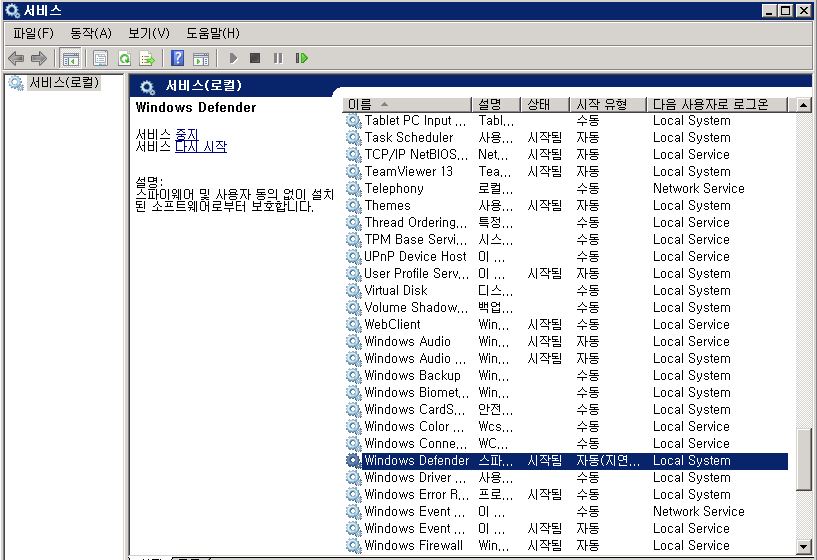Click the Stop Service square icon
Viewport: 817px width, 560px height.
pyautogui.click(x=255, y=58)
